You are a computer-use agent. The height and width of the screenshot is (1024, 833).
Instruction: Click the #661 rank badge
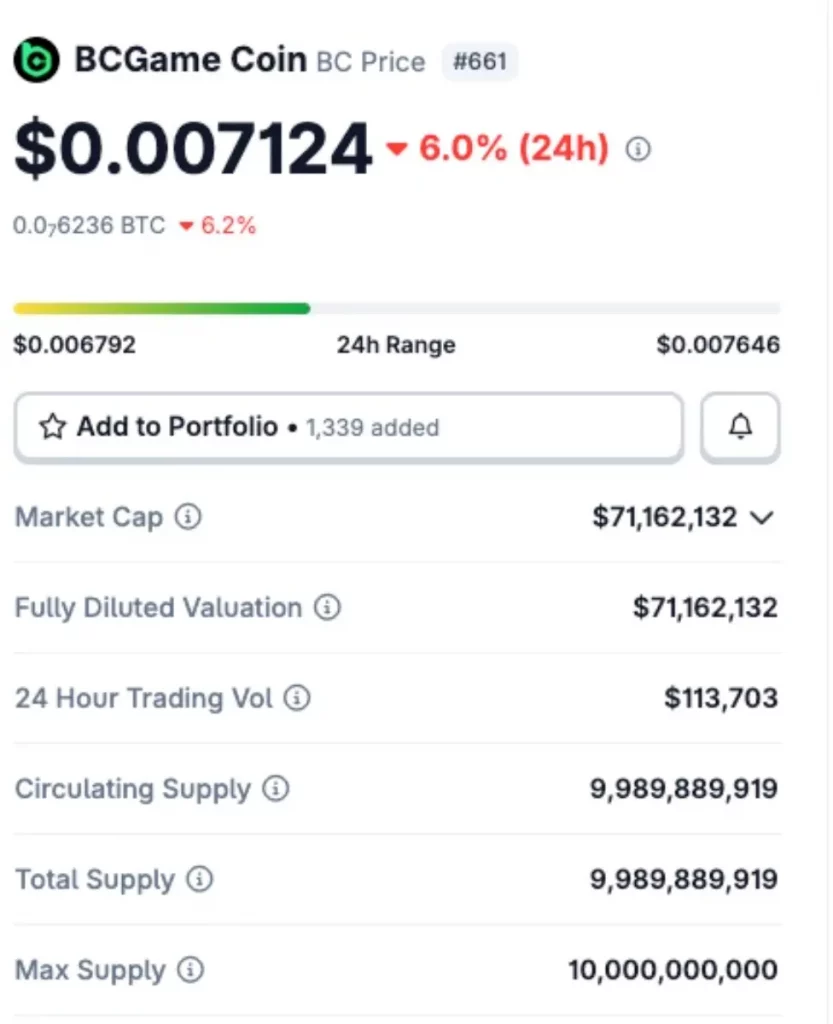tap(480, 61)
